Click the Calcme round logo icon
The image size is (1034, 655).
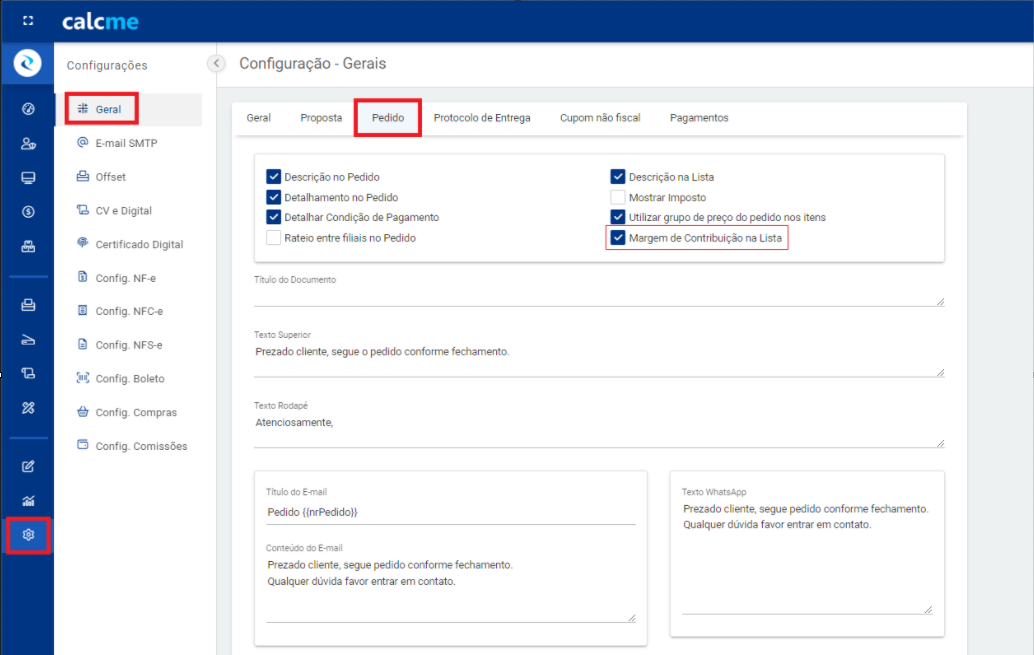click(28, 64)
